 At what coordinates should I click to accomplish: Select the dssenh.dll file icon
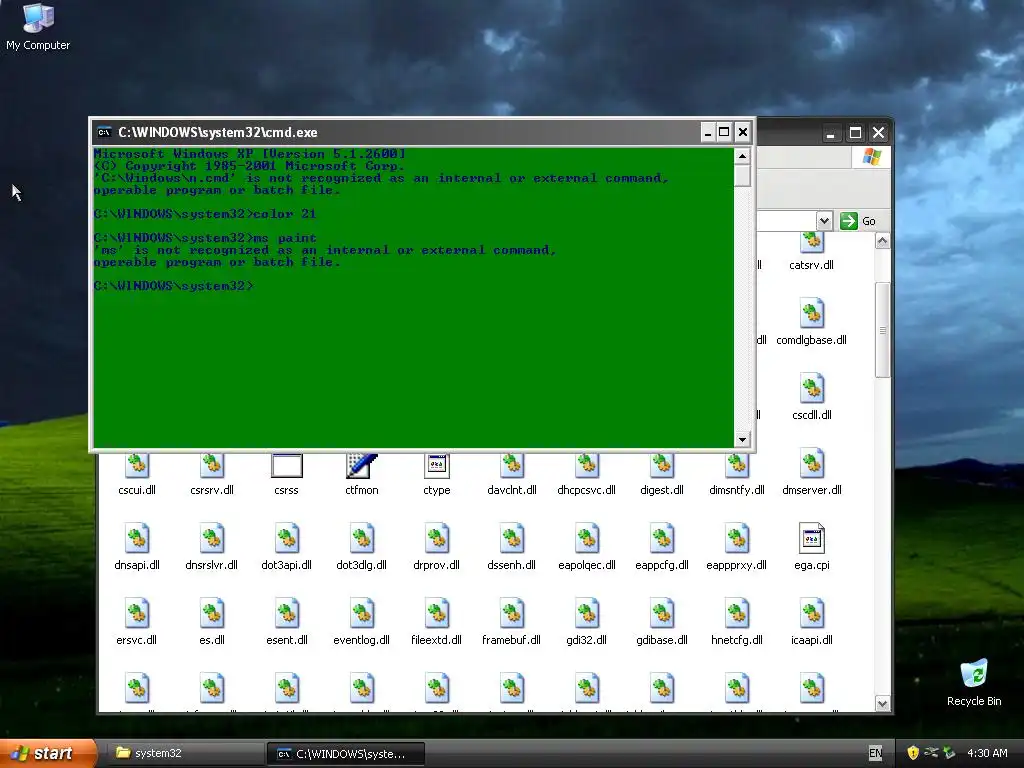point(511,547)
